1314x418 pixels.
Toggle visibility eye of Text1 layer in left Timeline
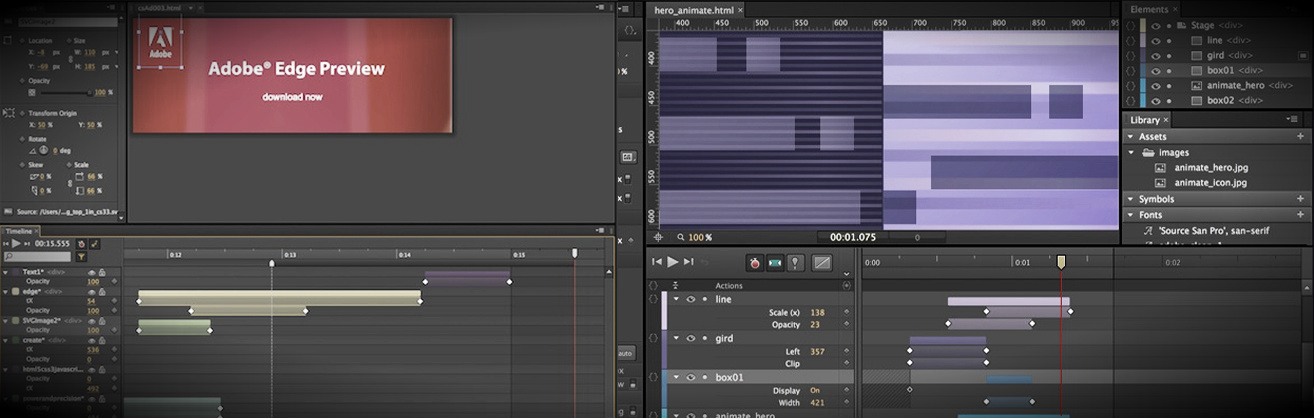[x=92, y=271]
